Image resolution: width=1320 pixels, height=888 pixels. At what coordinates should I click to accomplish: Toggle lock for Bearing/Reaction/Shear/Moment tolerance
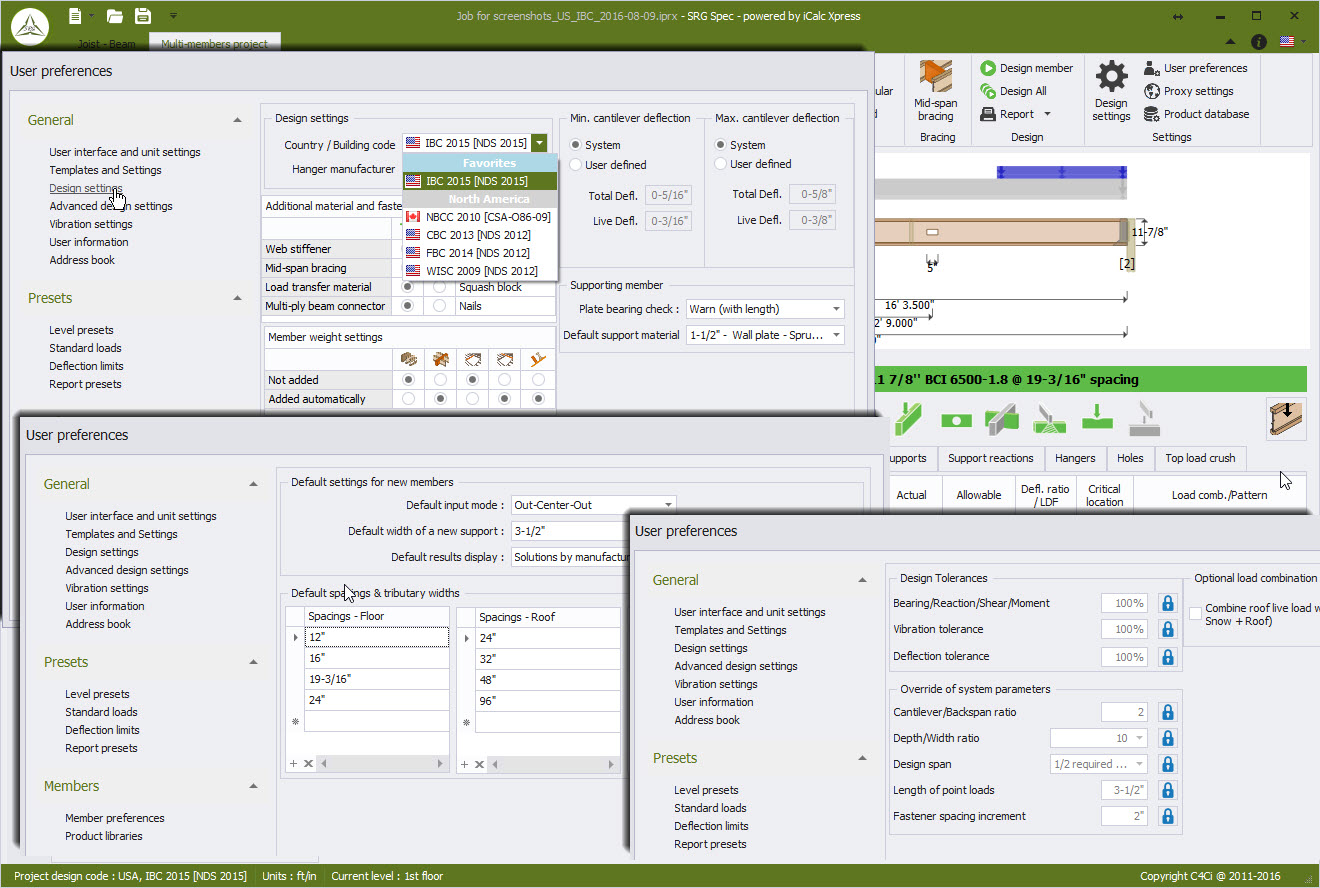point(1167,603)
